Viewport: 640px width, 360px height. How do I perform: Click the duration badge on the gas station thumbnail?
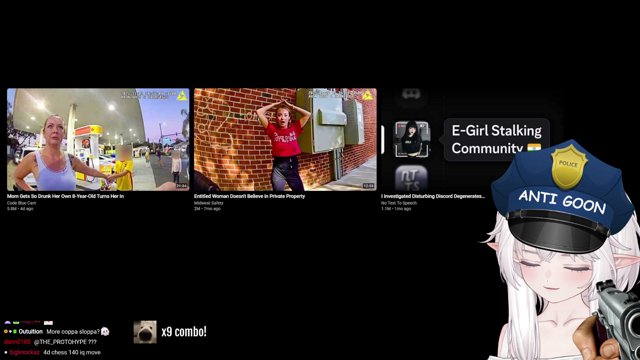tap(182, 186)
